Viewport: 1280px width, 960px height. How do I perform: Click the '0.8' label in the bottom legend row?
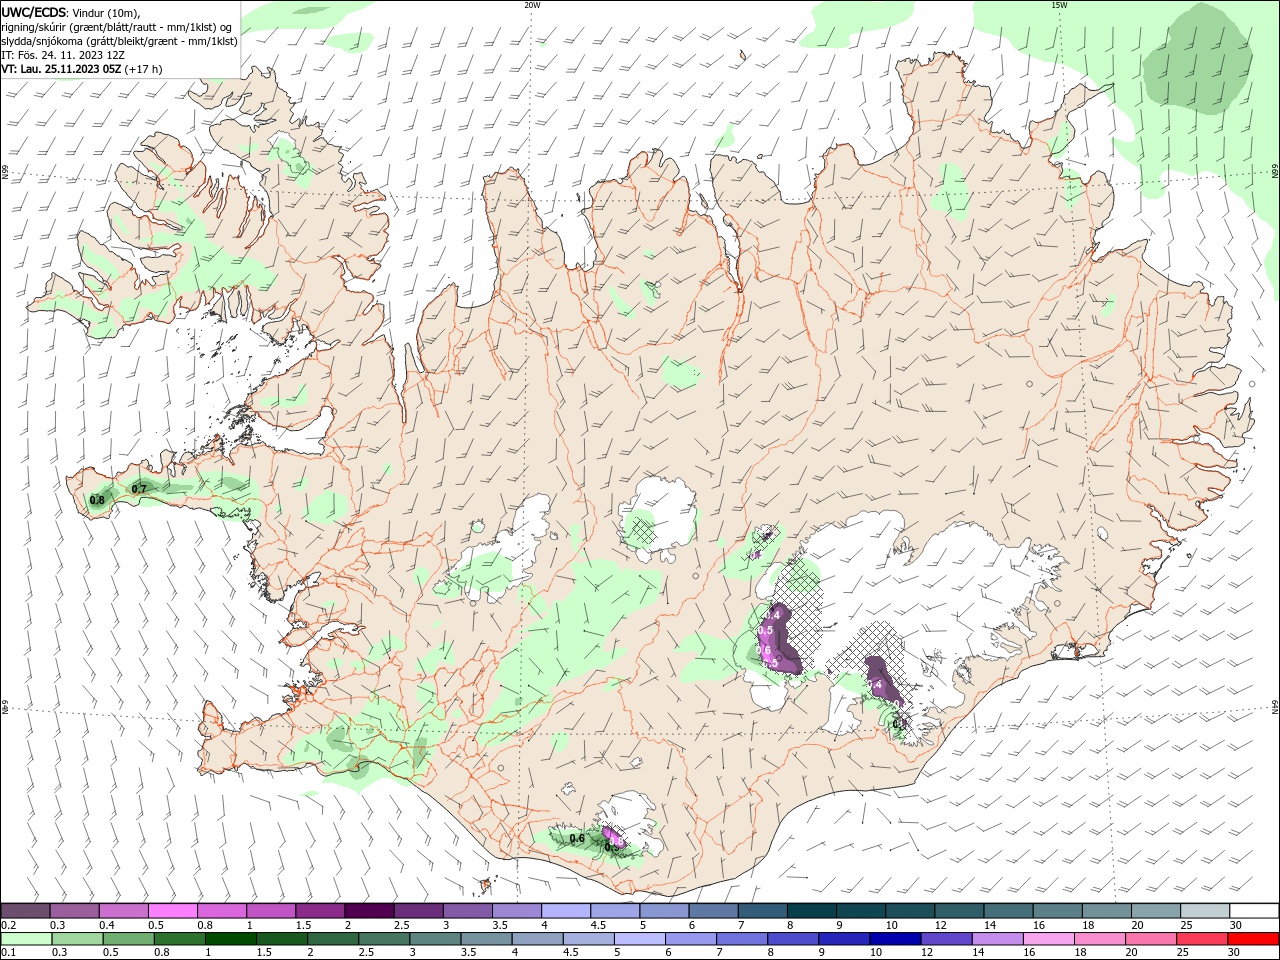click(162, 953)
